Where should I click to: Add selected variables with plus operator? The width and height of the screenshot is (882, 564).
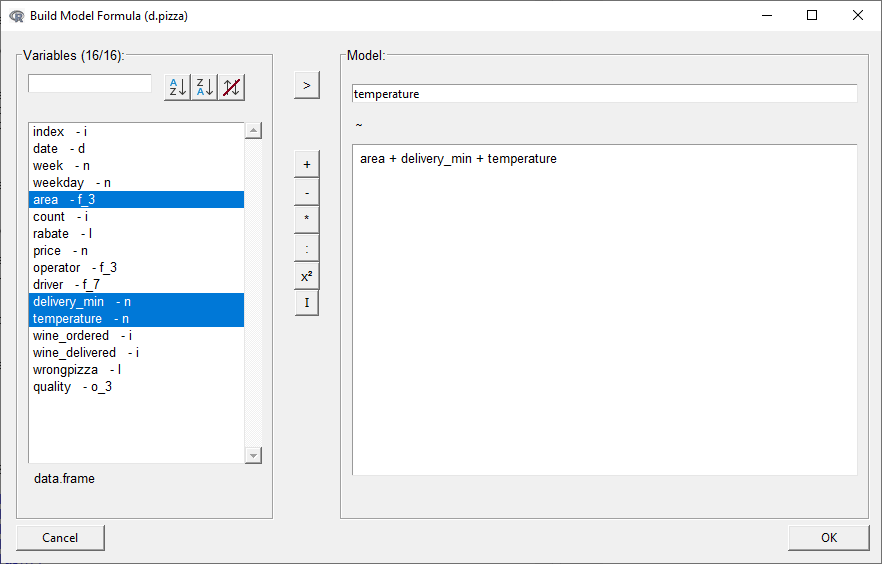306,164
